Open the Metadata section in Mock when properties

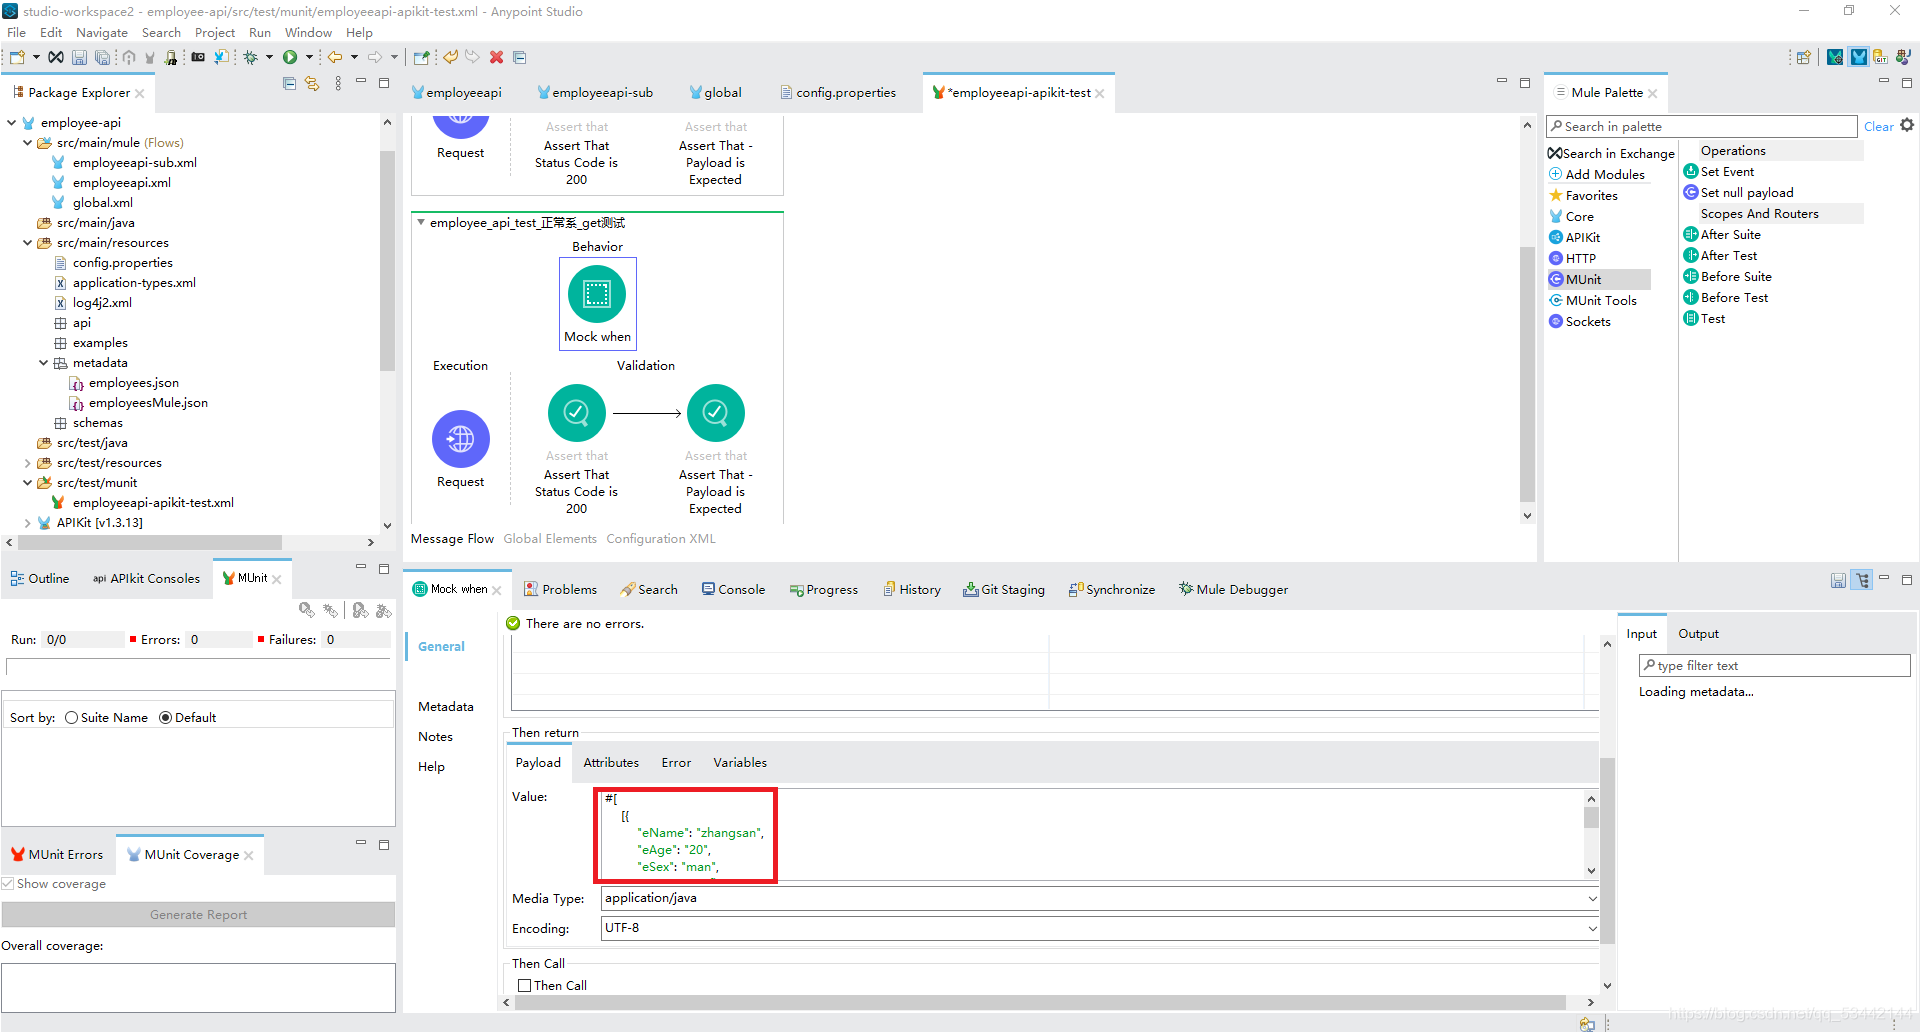(x=445, y=707)
